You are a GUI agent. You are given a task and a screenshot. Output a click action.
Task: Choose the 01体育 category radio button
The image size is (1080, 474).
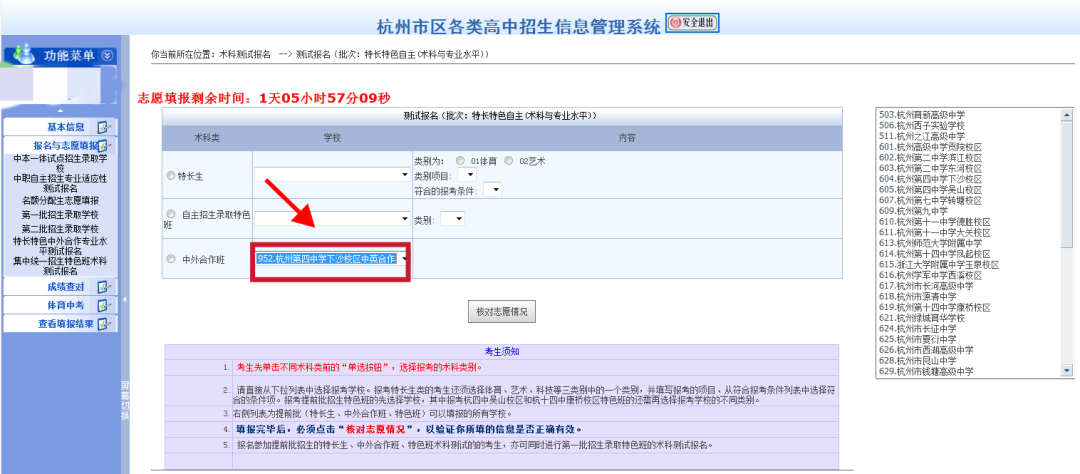[460, 160]
